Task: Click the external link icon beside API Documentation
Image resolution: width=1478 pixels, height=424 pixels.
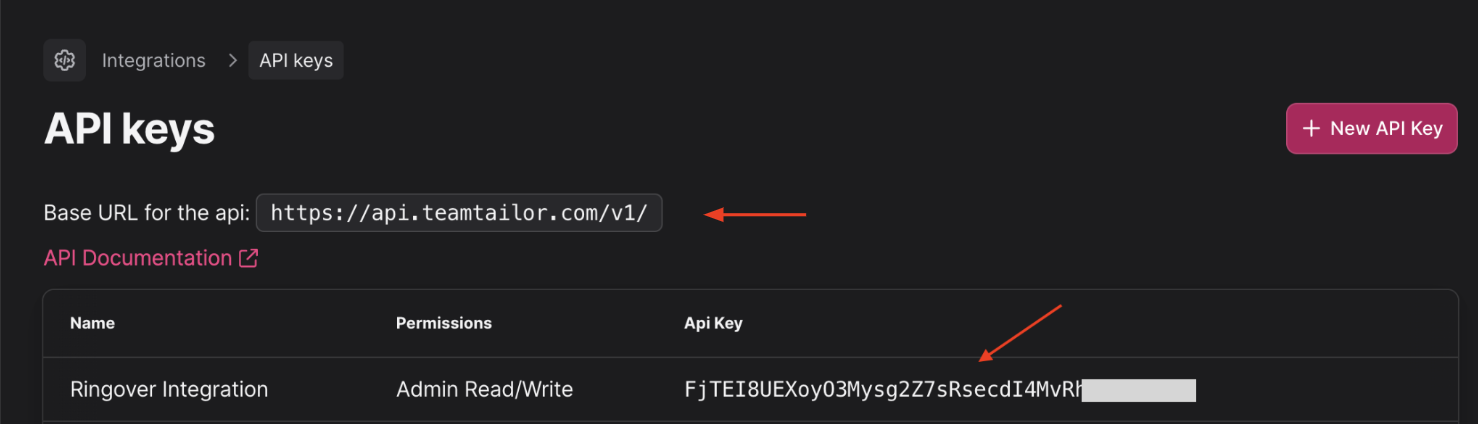Action: [248, 258]
